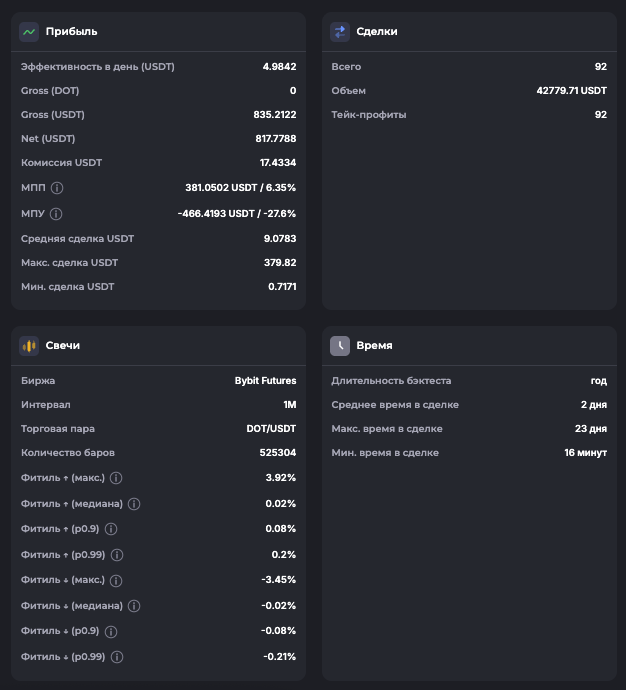This screenshot has height=690, width=626.
Task: Click the Сделки panel arrows icon
Action: point(340,32)
